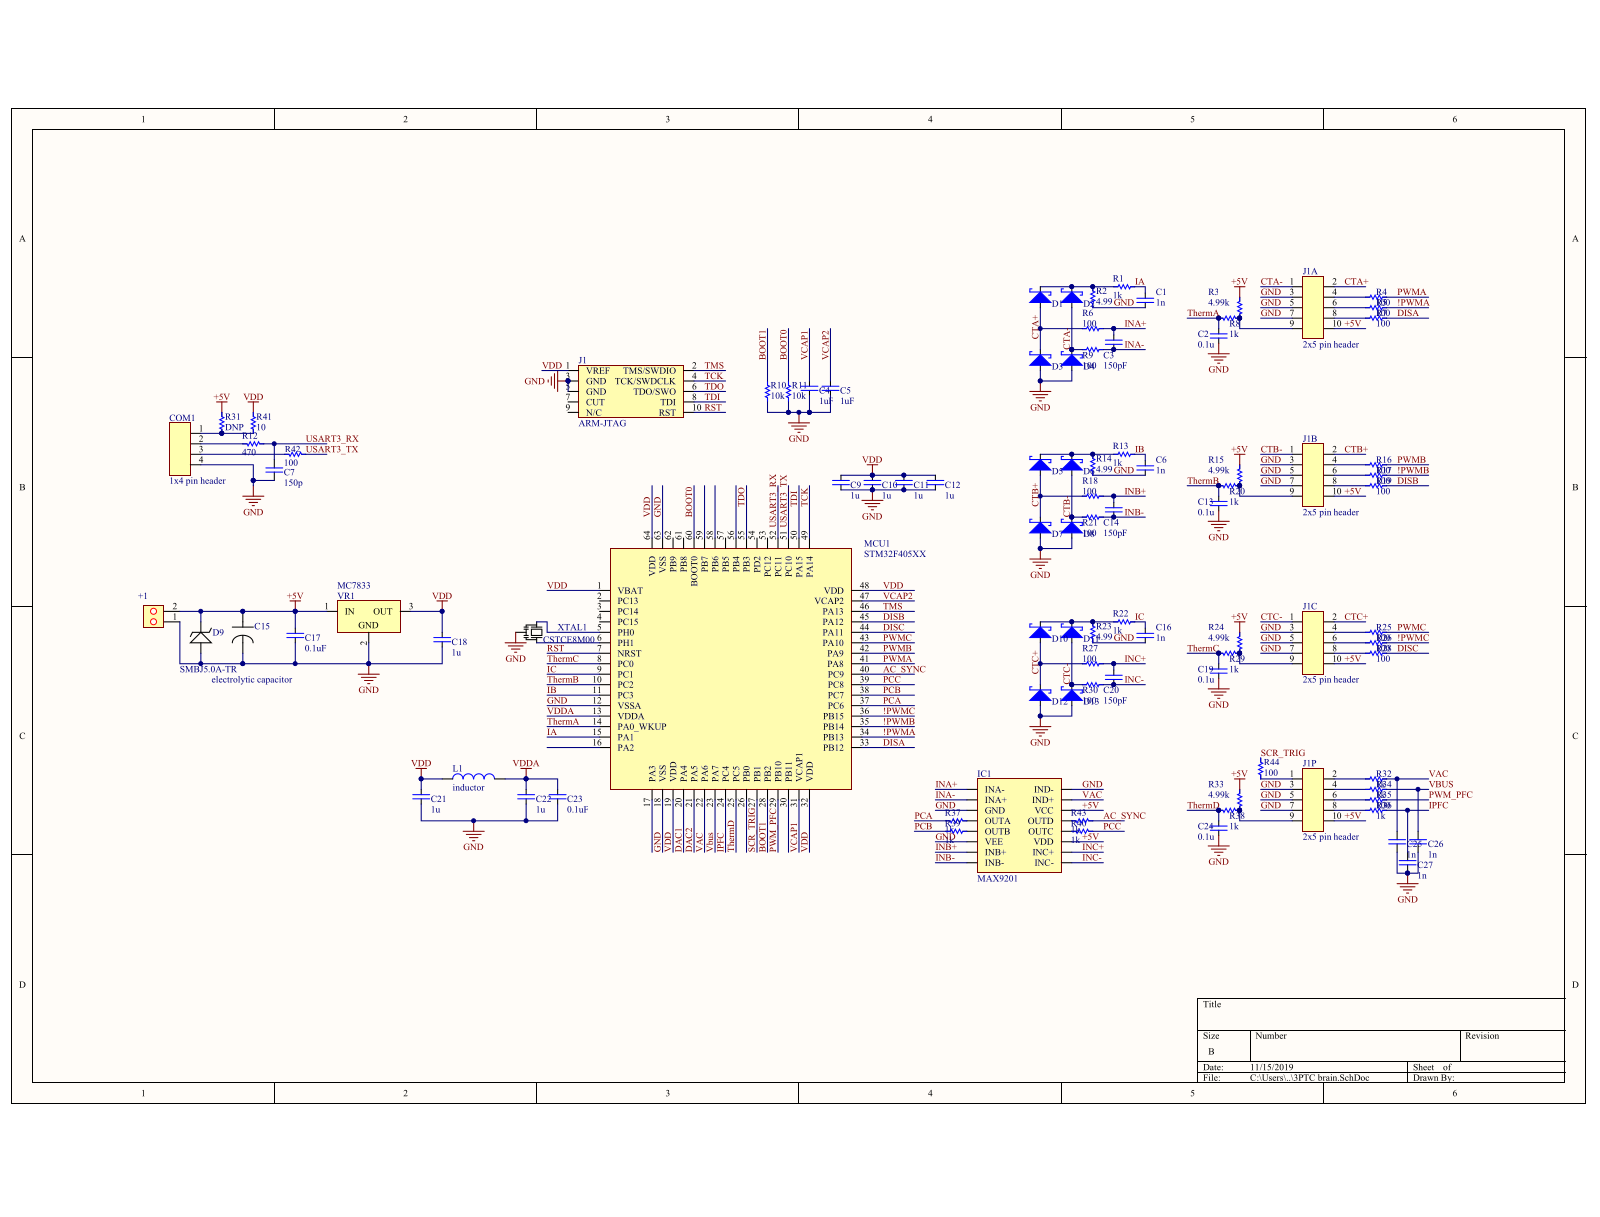Click the Number field in title block
This screenshot has height=1217, width=1600.
coord(1355,1046)
